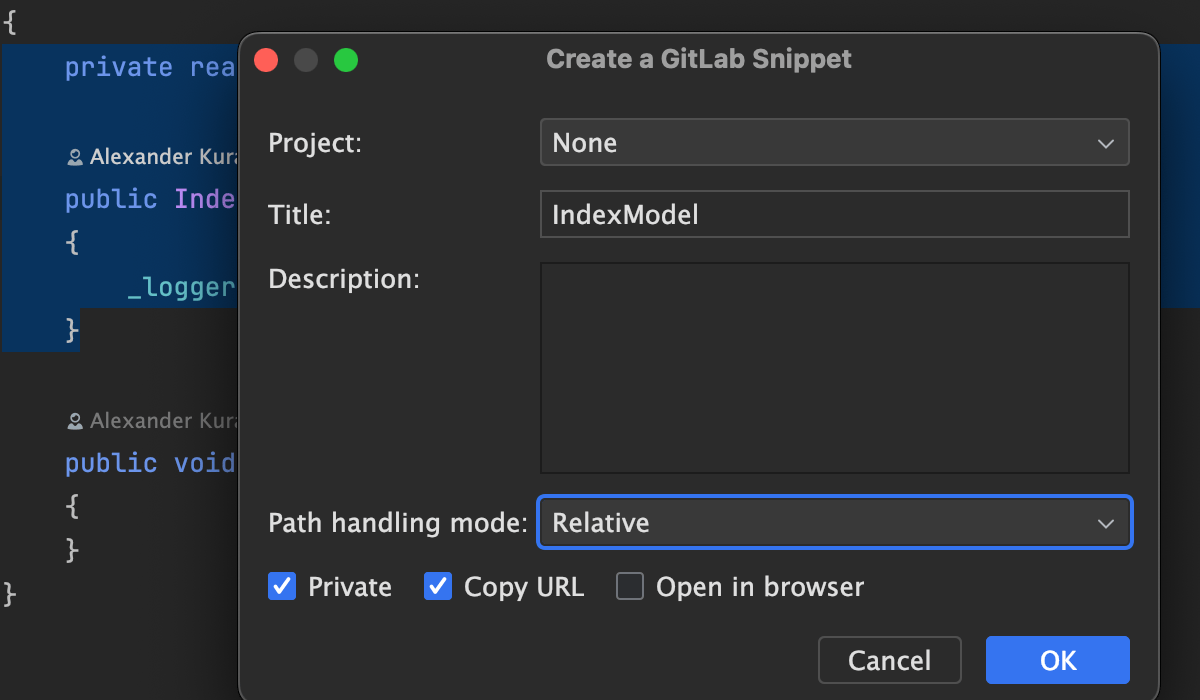Screen dimensions: 1200x700
Task: Enable the Open in browser checkbox
Action: click(630, 587)
